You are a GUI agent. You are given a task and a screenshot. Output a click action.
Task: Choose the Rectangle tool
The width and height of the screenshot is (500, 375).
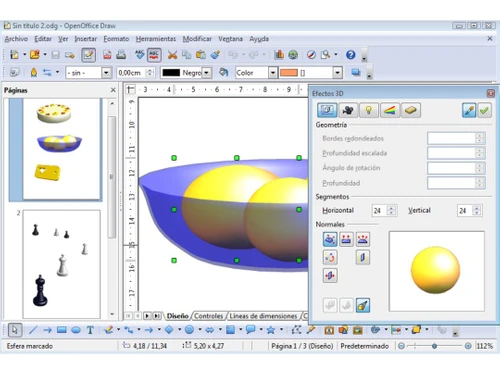[x=61, y=330]
